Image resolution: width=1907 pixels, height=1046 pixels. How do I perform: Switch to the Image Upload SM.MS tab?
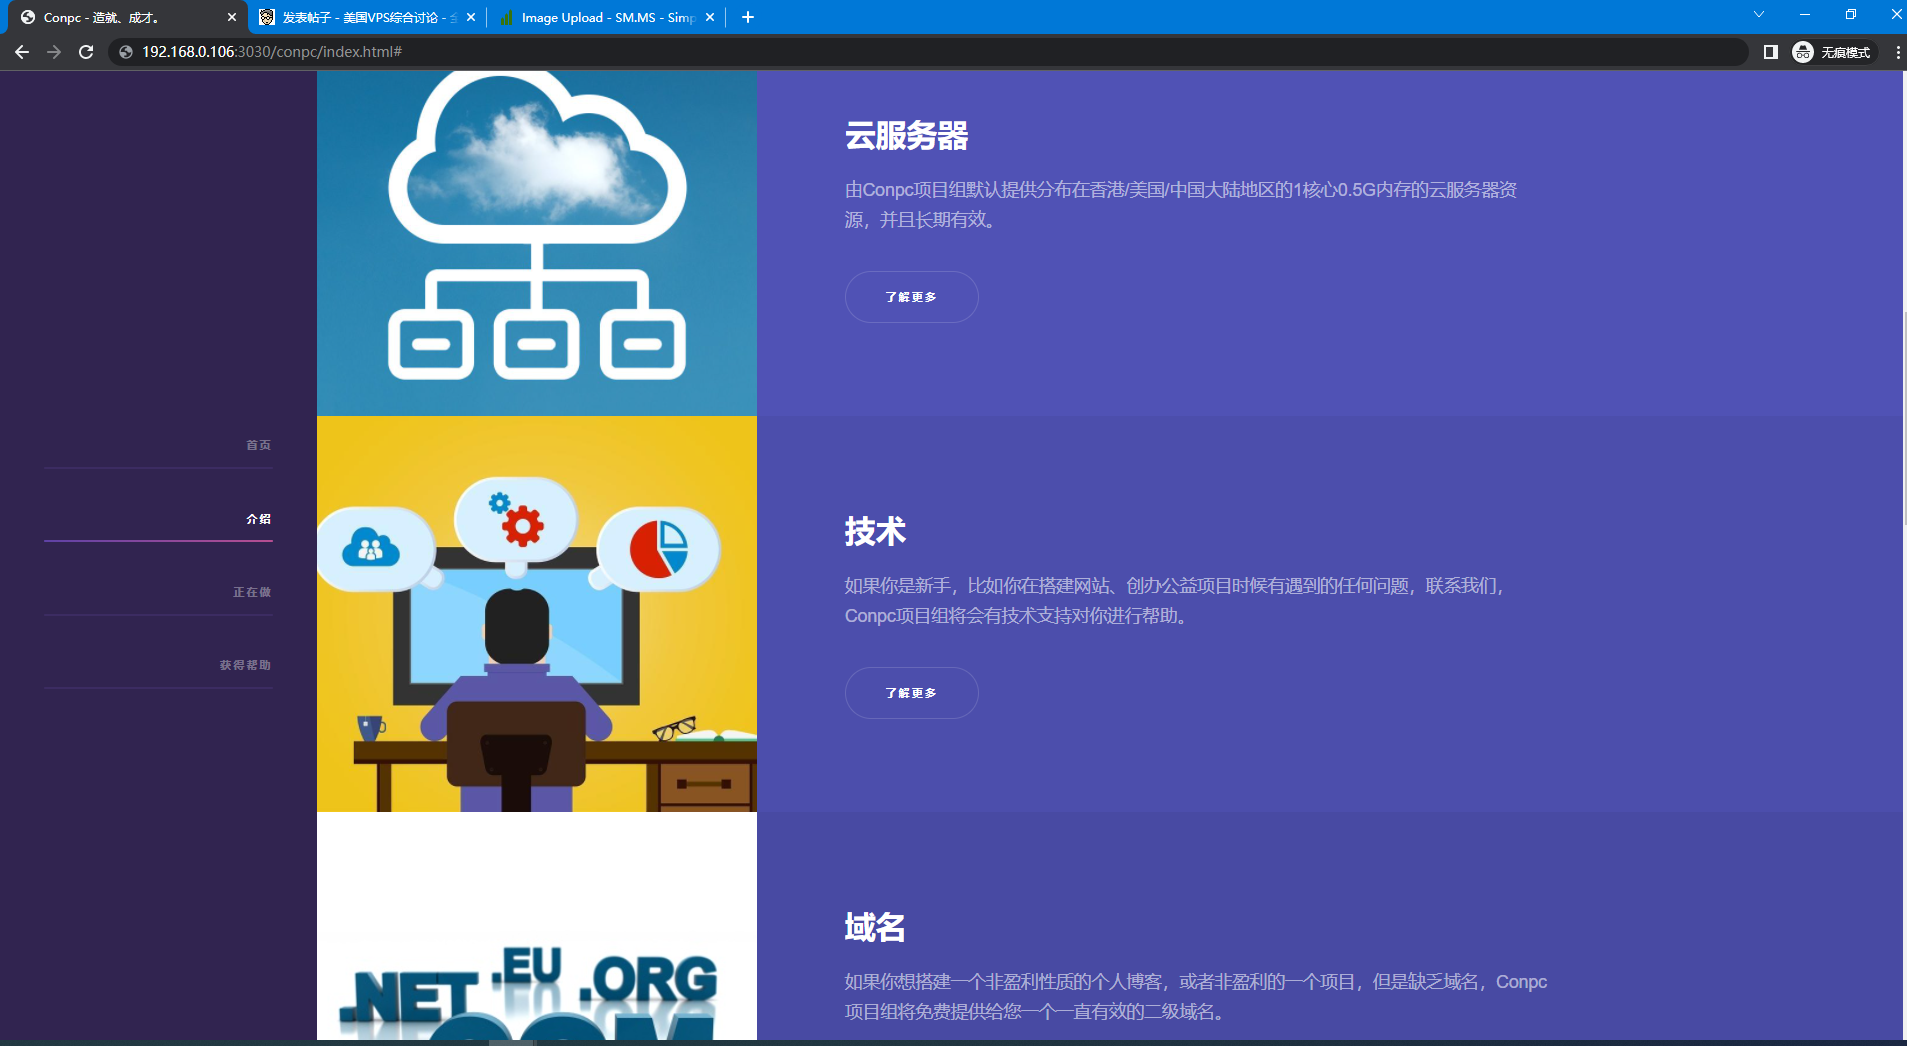607,17
